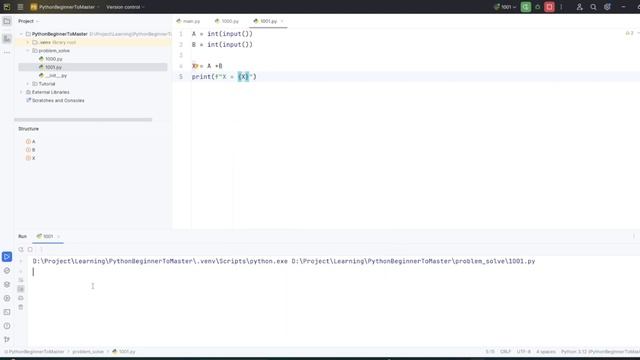Viewport: 640px width, 360px height.
Task: Click Python 3.12 interpreter in status bar
Action: [x=600, y=351]
